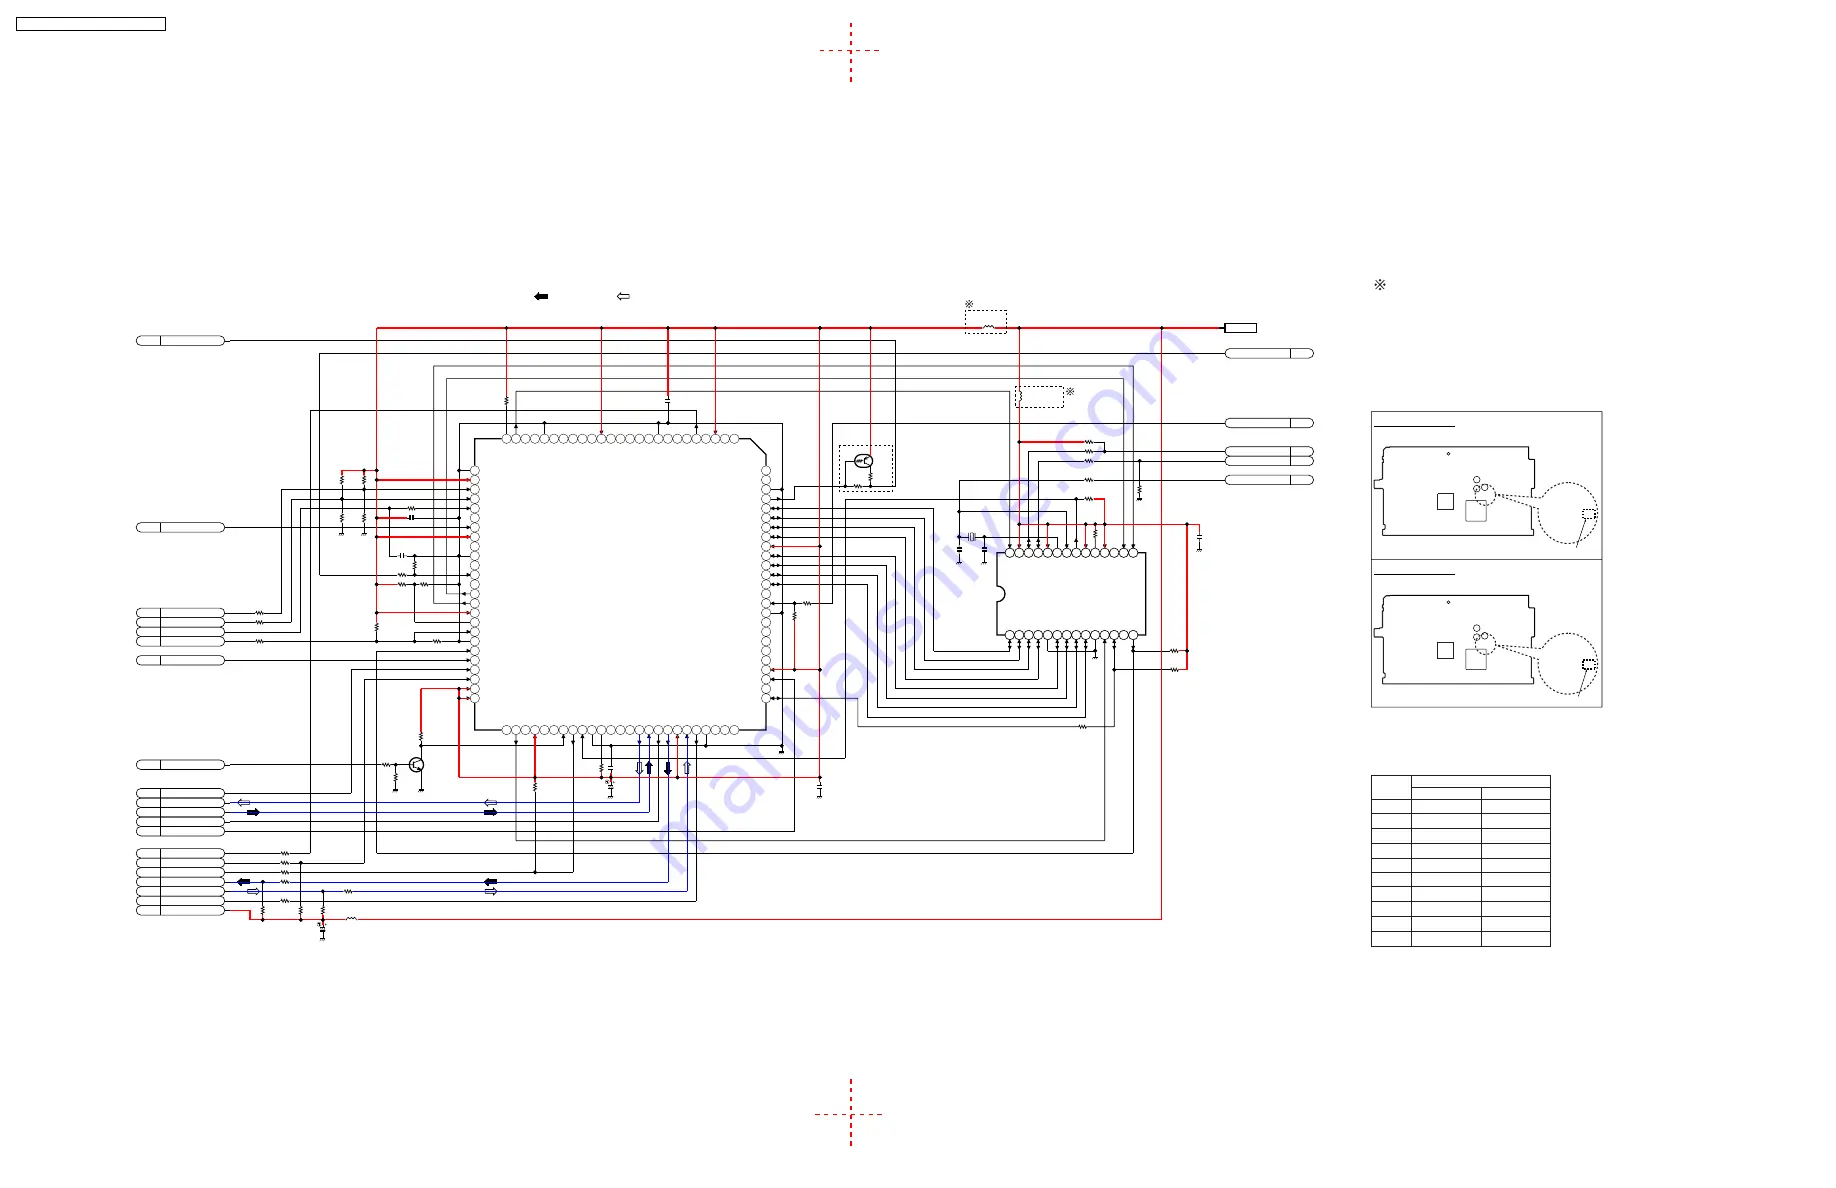Click the upper board layout drawing
Viewport: 1836px width, 1188px height.
click(1455, 491)
